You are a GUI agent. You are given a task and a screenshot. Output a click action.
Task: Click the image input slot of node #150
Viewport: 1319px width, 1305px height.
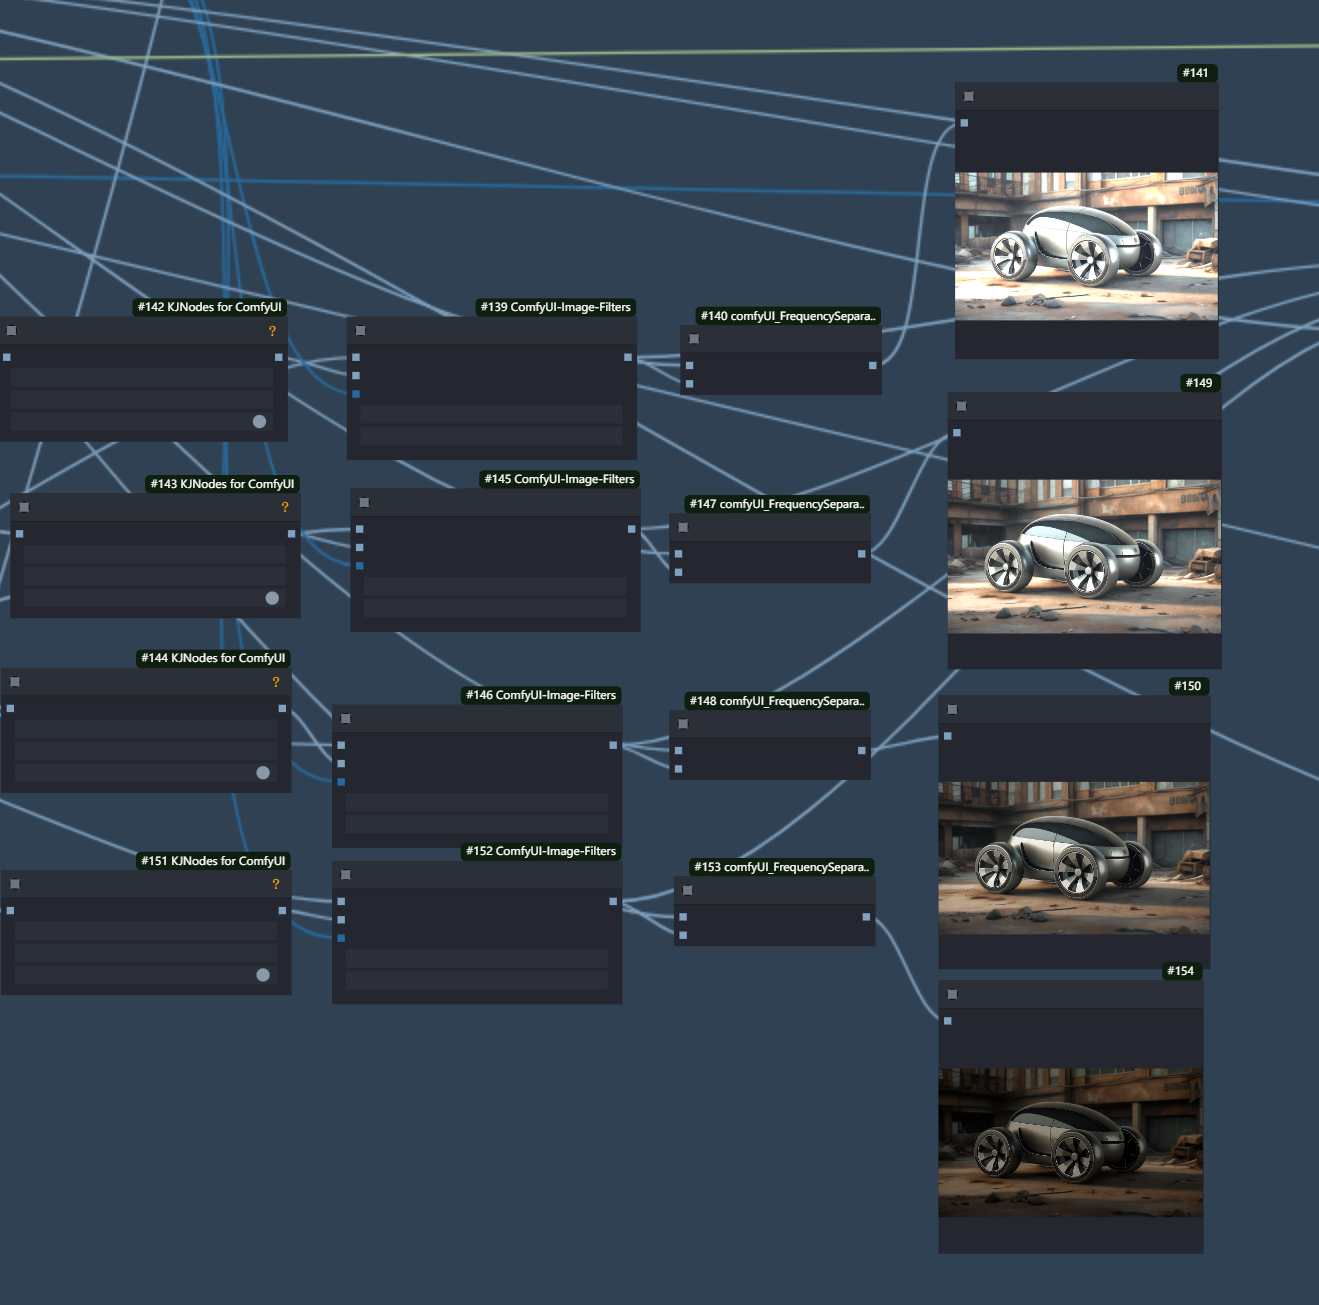(948, 736)
